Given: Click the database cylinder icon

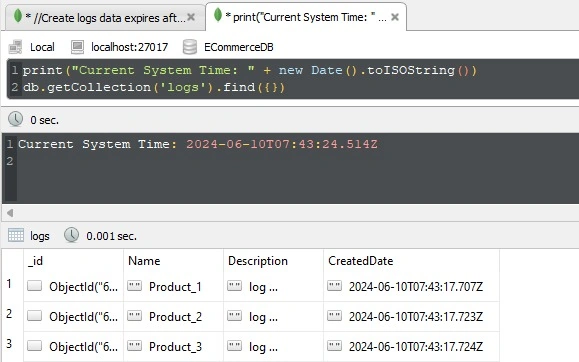Looking at the screenshot, I should pyautogui.click(x=190, y=47).
